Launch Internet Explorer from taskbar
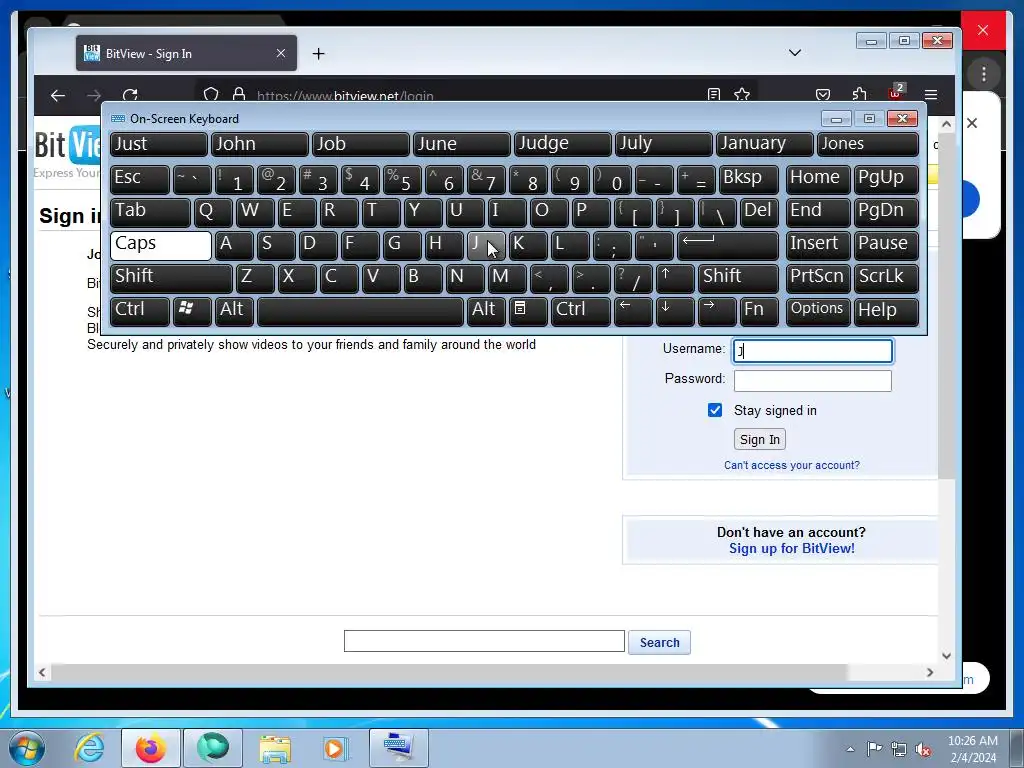 [89, 748]
